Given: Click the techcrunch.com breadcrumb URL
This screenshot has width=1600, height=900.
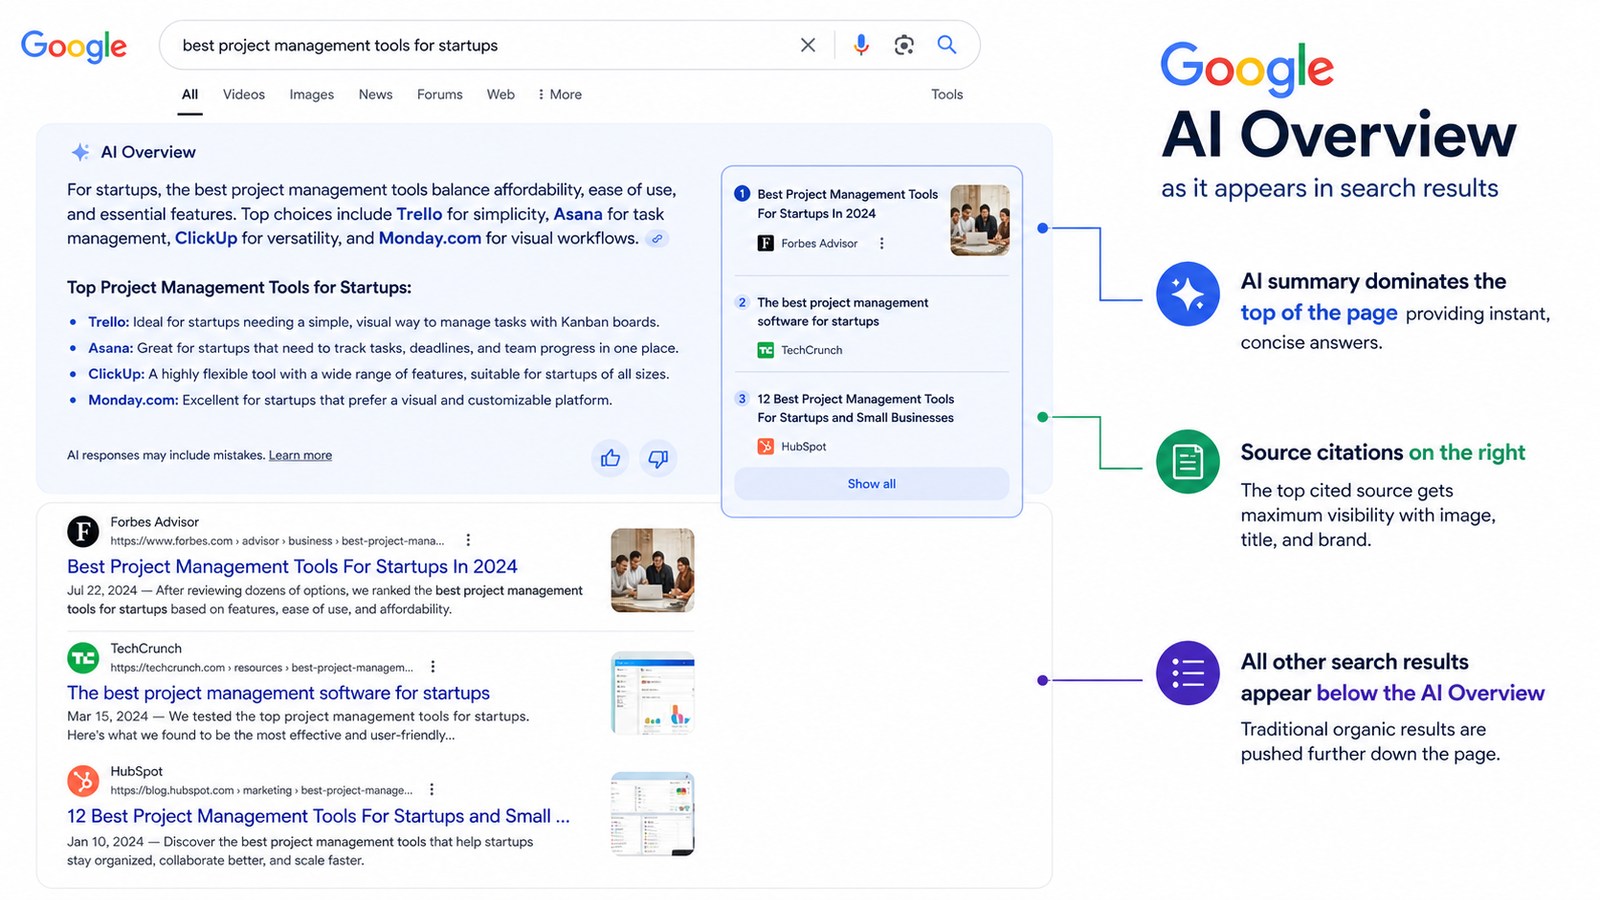Looking at the screenshot, I should 262,668.
